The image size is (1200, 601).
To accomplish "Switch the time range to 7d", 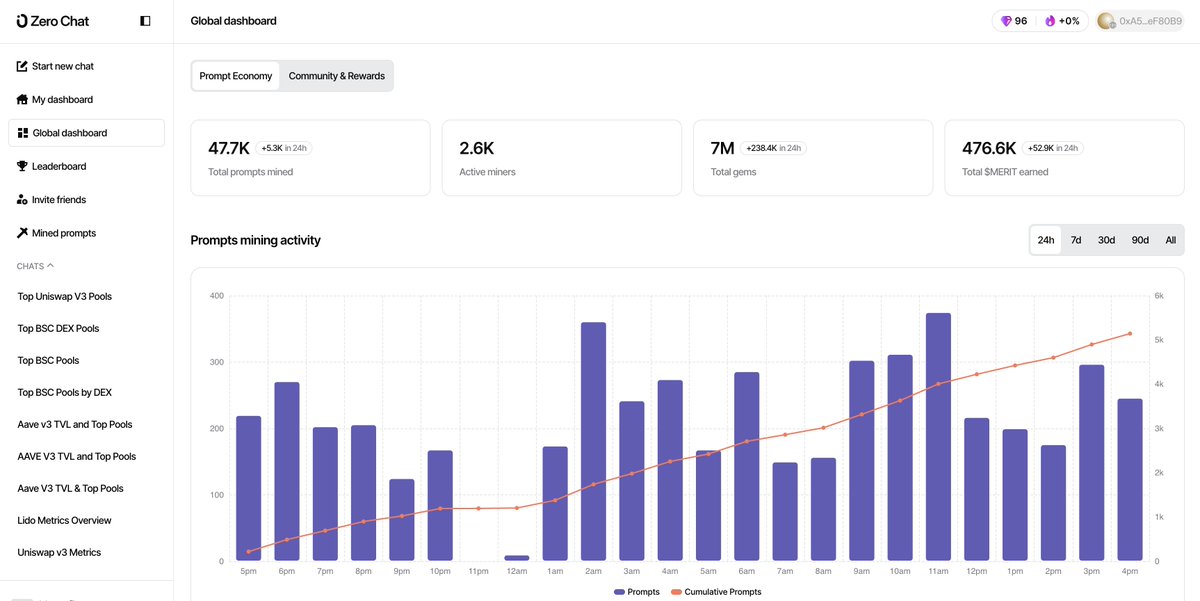I will 1075,239.
